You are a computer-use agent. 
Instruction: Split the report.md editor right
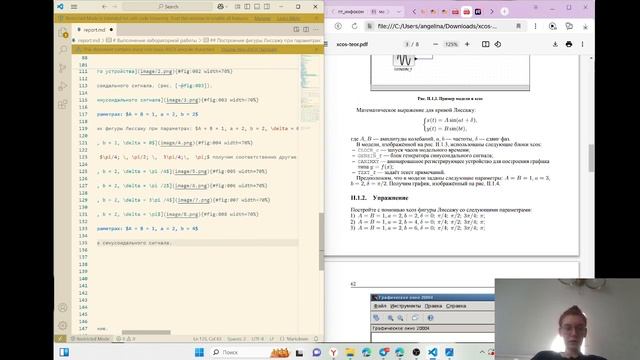[x=306, y=30]
